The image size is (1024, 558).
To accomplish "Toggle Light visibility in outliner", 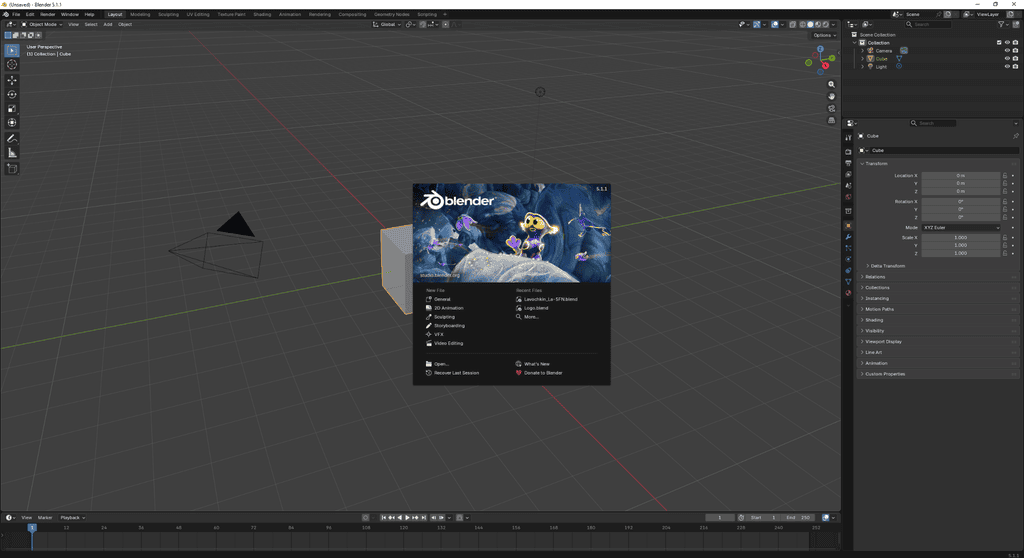I will (1007, 66).
